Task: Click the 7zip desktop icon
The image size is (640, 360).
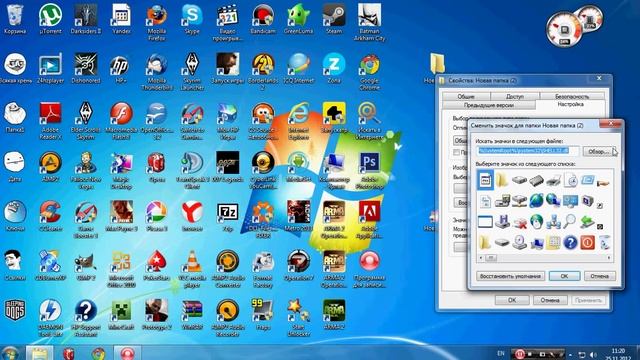Action: click(227, 217)
